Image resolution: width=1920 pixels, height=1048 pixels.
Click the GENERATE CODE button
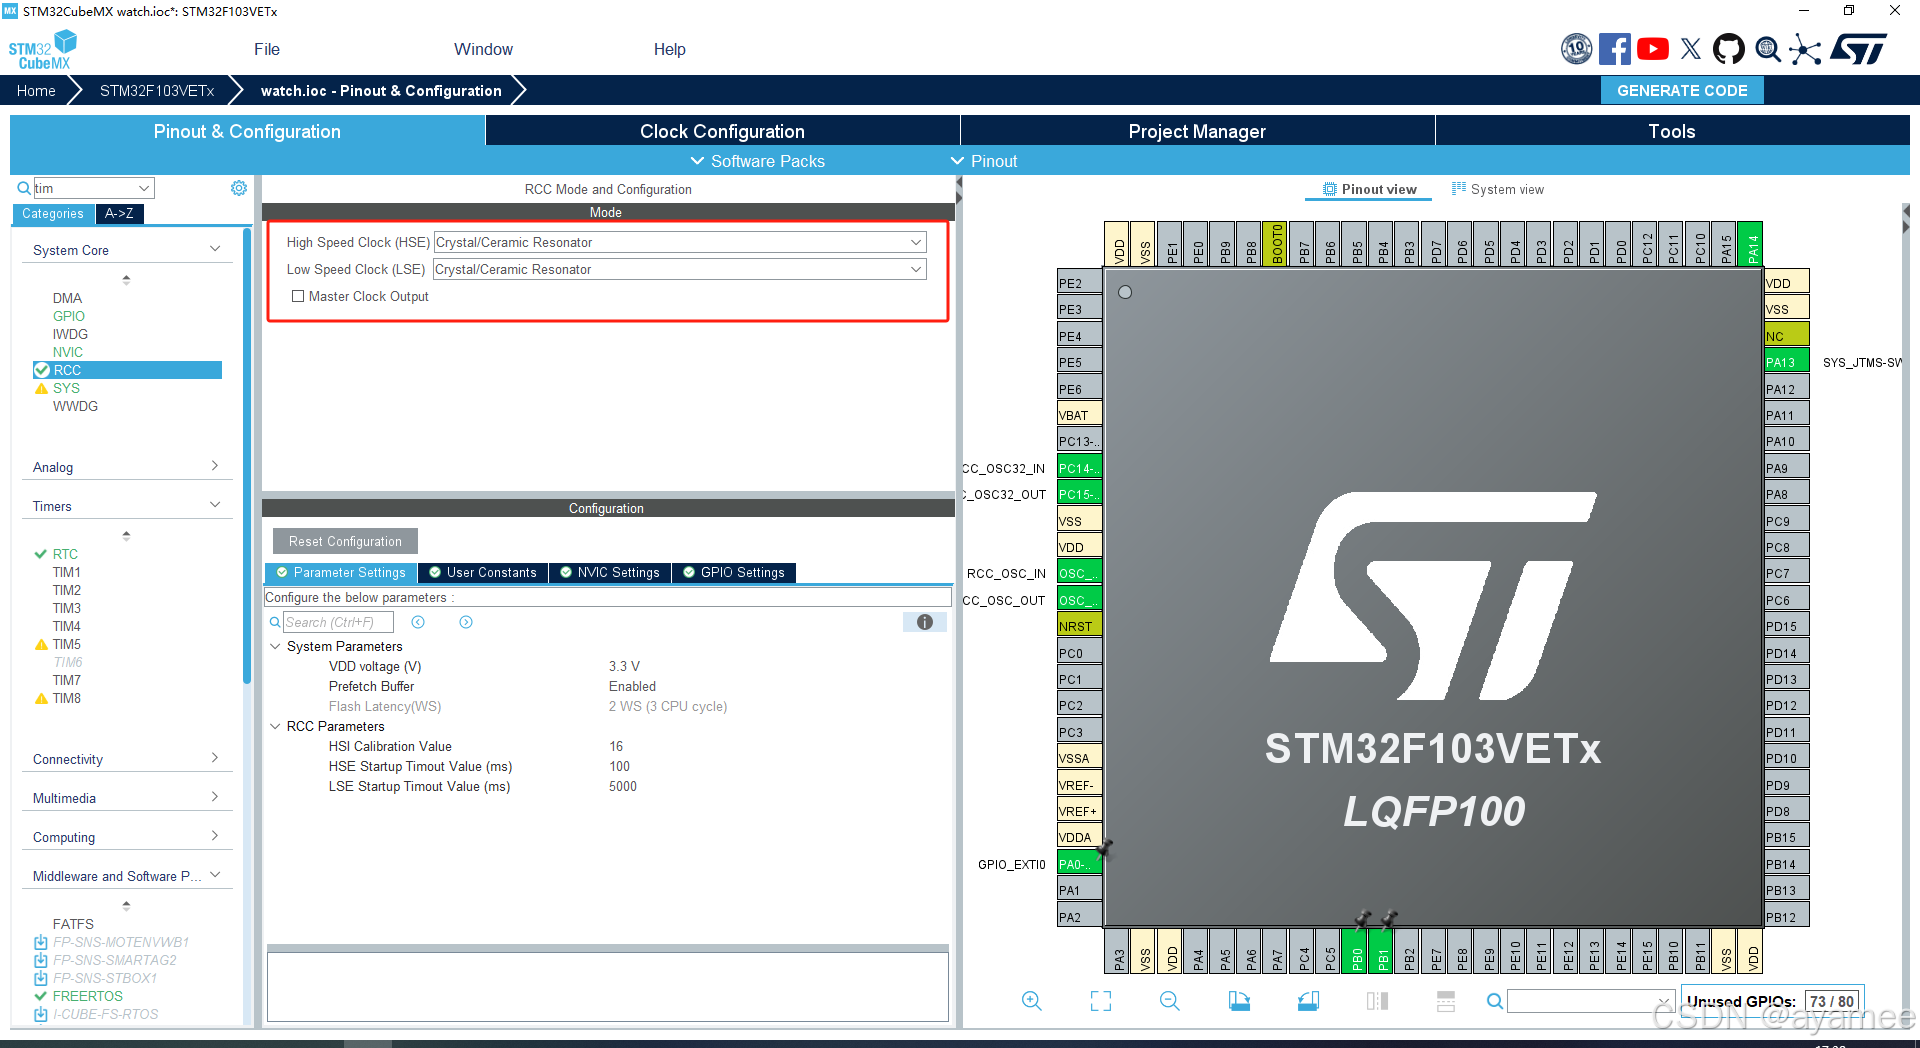click(x=1681, y=90)
